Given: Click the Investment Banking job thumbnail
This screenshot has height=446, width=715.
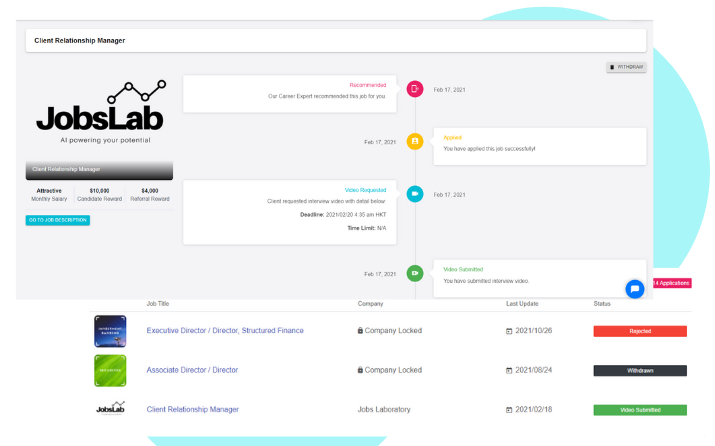Looking at the screenshot, I should (x=110, y=331).
